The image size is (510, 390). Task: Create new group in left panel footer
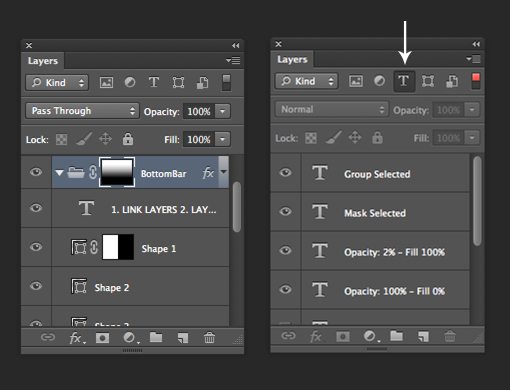(x=156, y=337)
